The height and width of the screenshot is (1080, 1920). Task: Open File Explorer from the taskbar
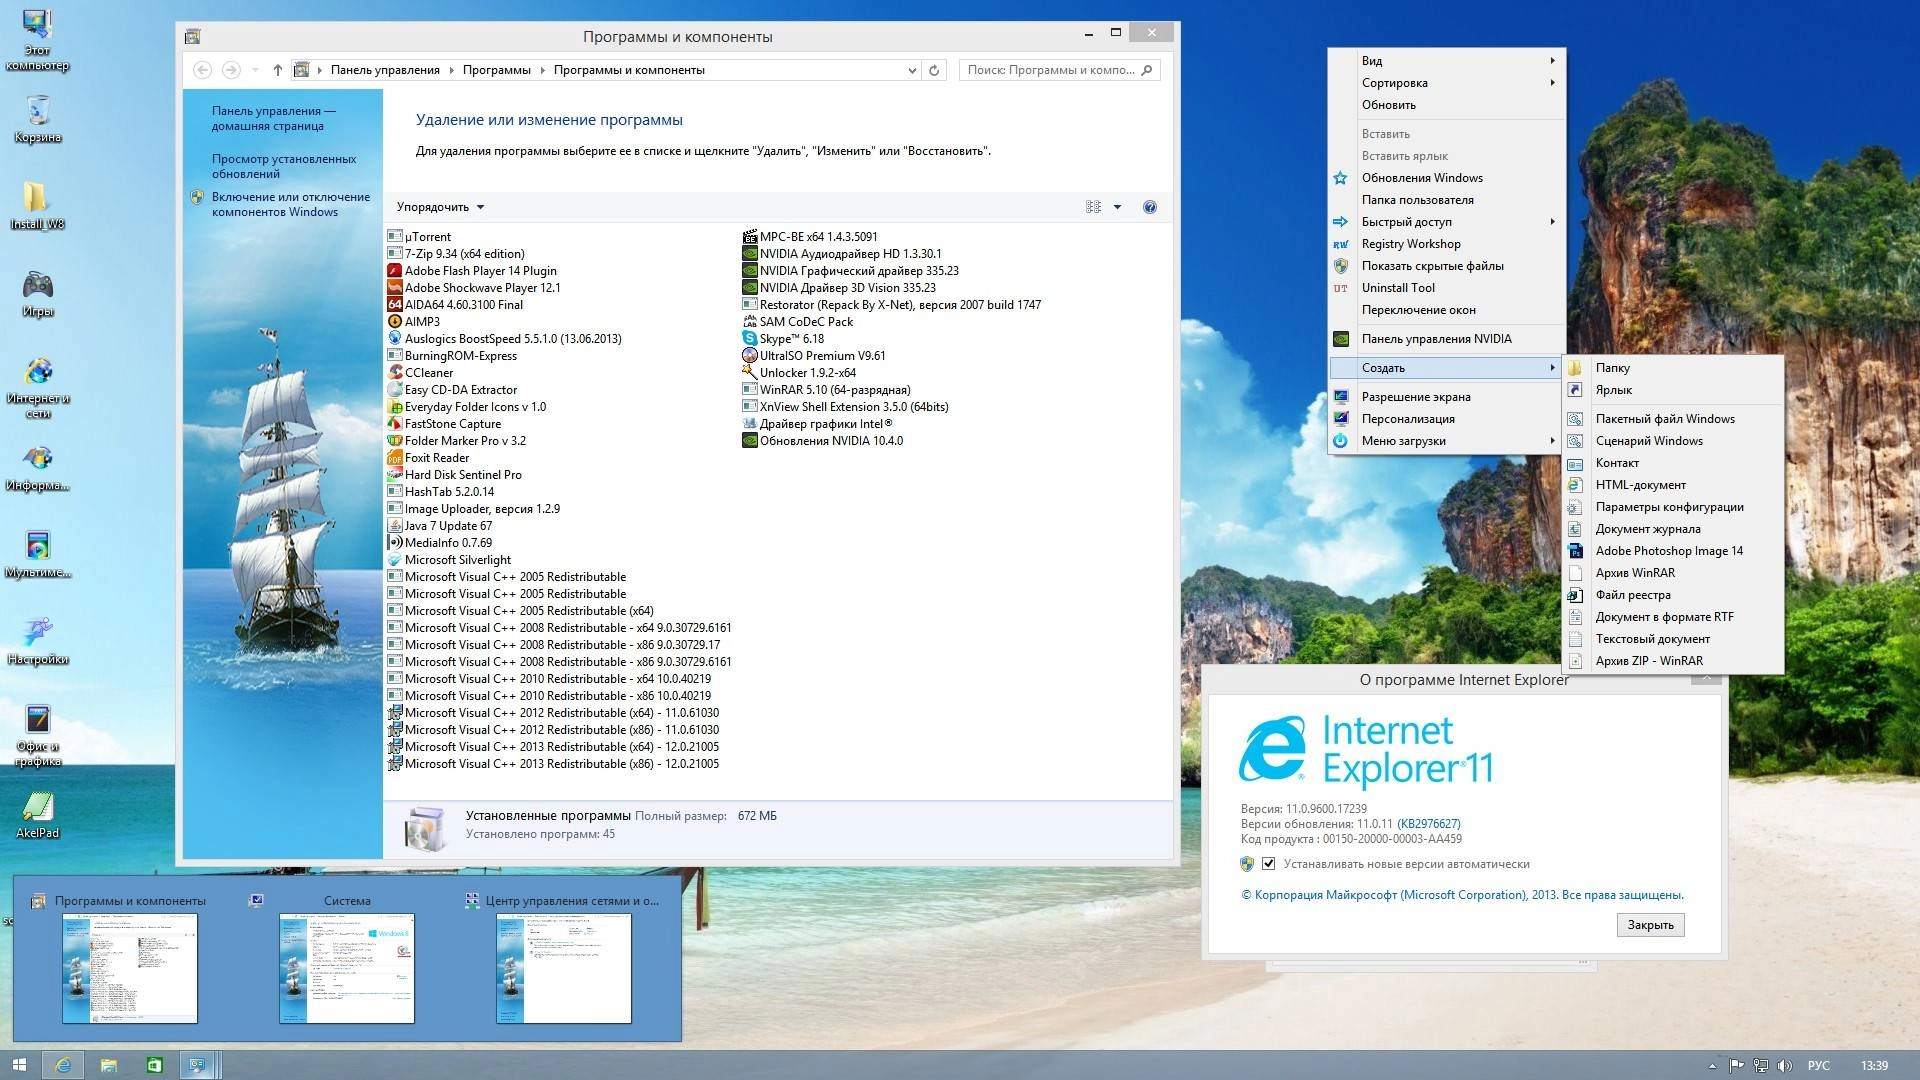[x=108, y=1065]
